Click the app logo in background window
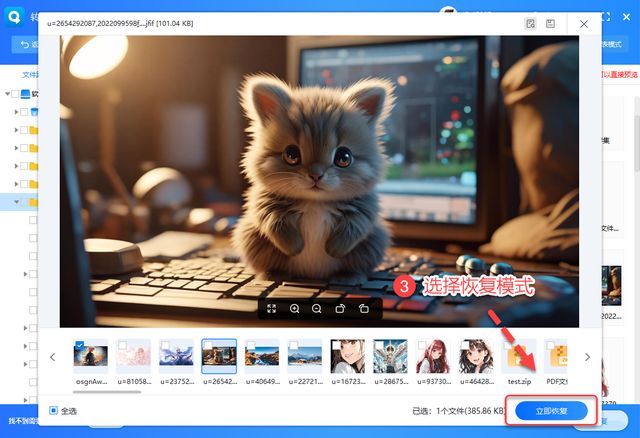This screenshot has height=438, width=640. click(14, 17)
